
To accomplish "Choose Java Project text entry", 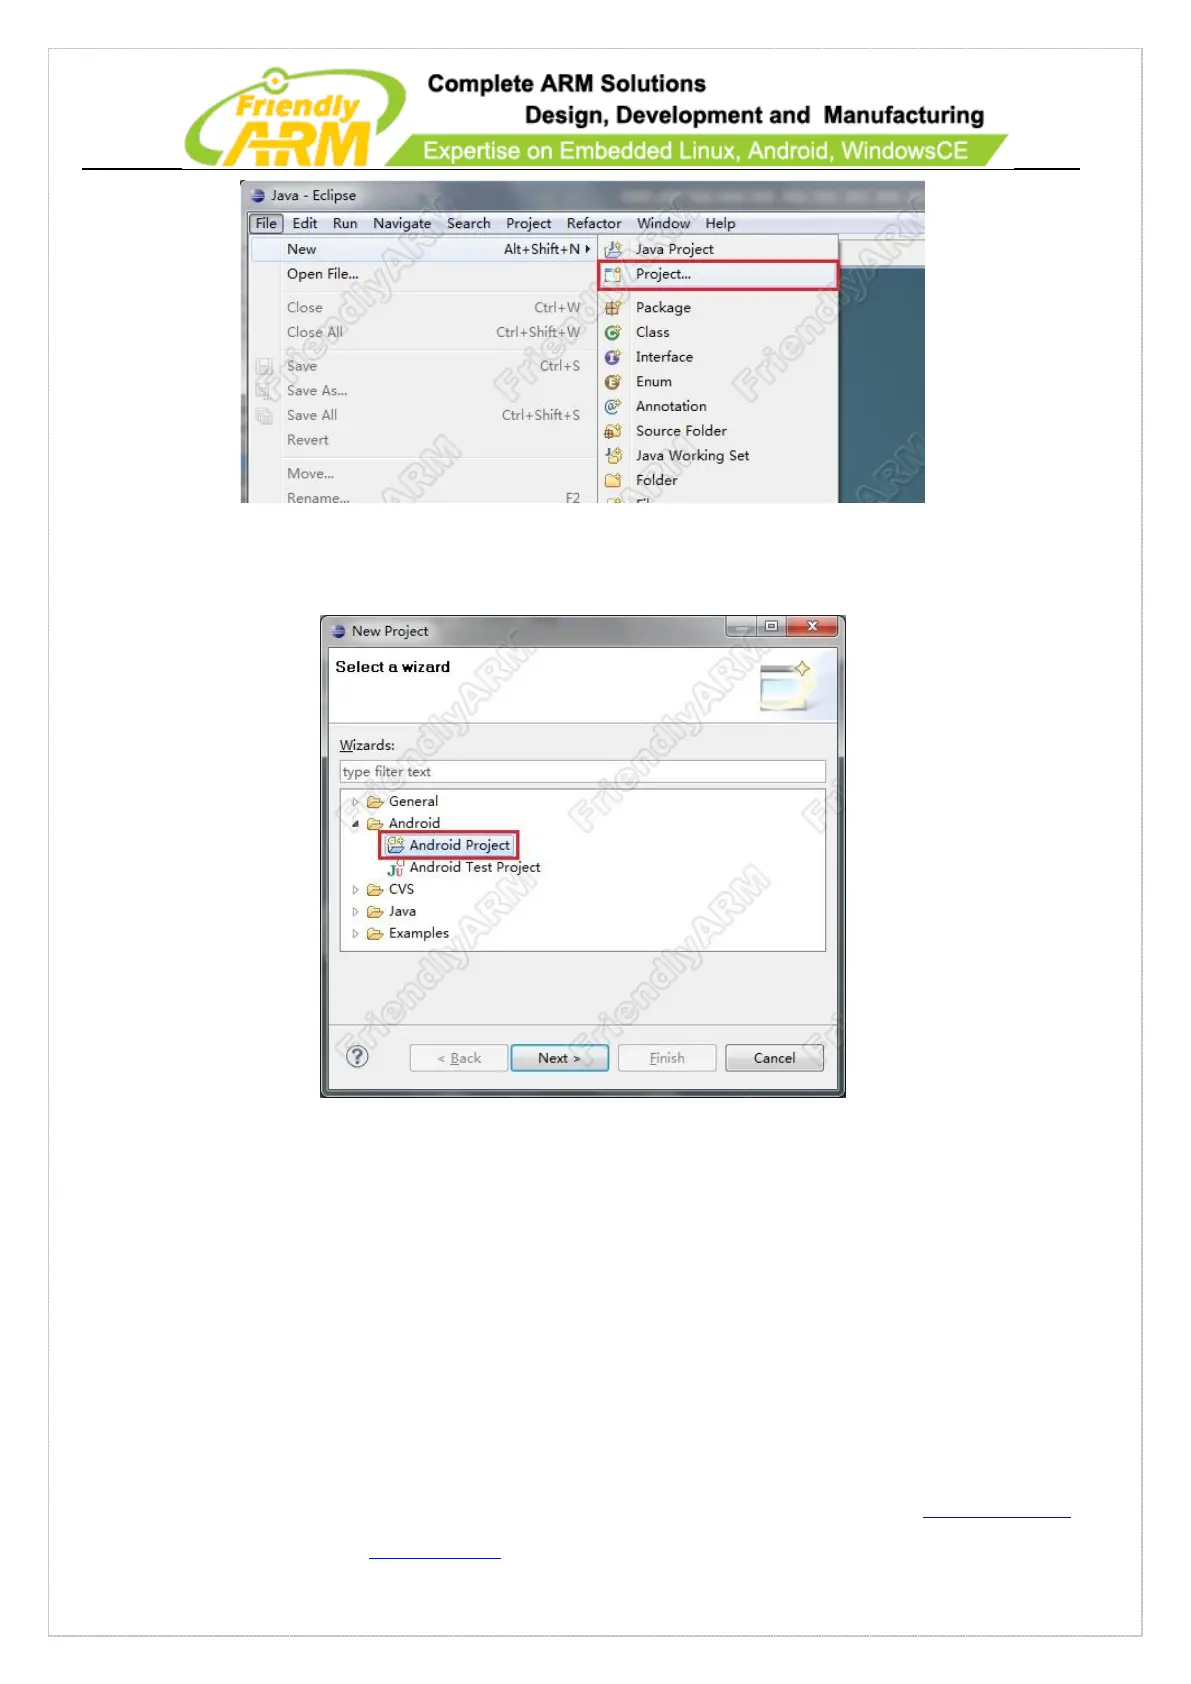I will (675, 249).
